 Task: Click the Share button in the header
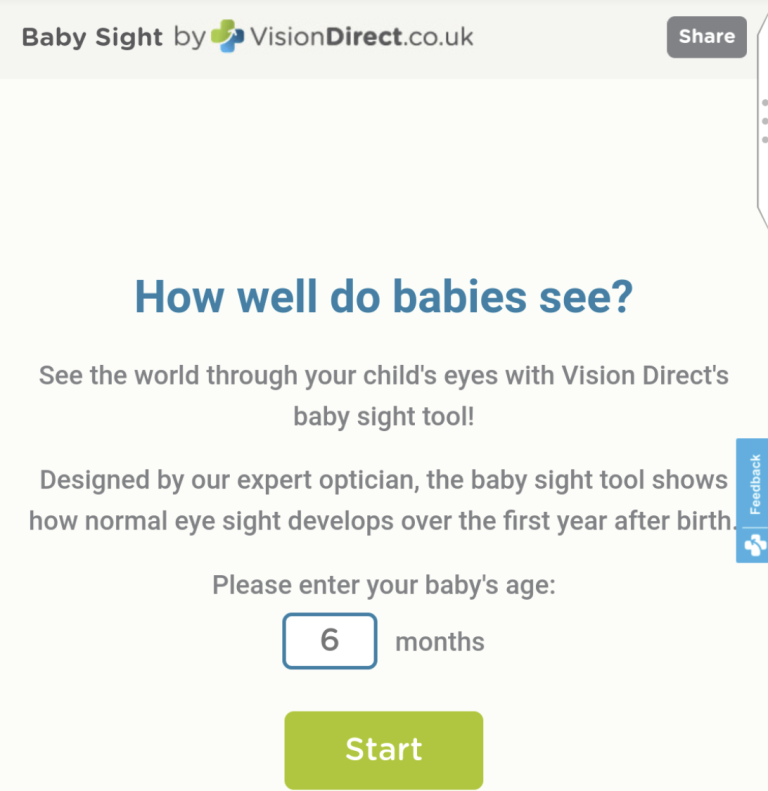point(706,37)
